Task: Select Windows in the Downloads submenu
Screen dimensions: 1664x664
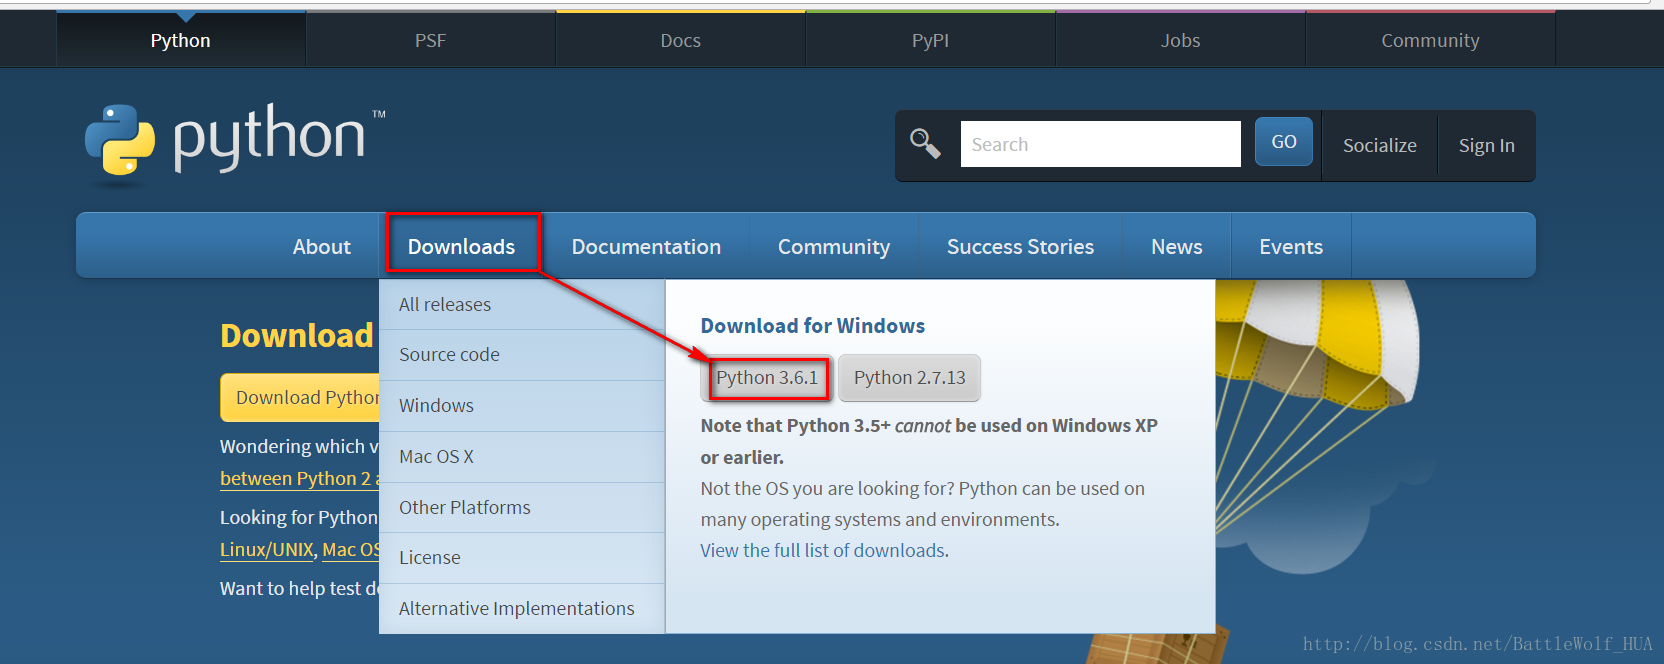Action: (x=522, y=406)
